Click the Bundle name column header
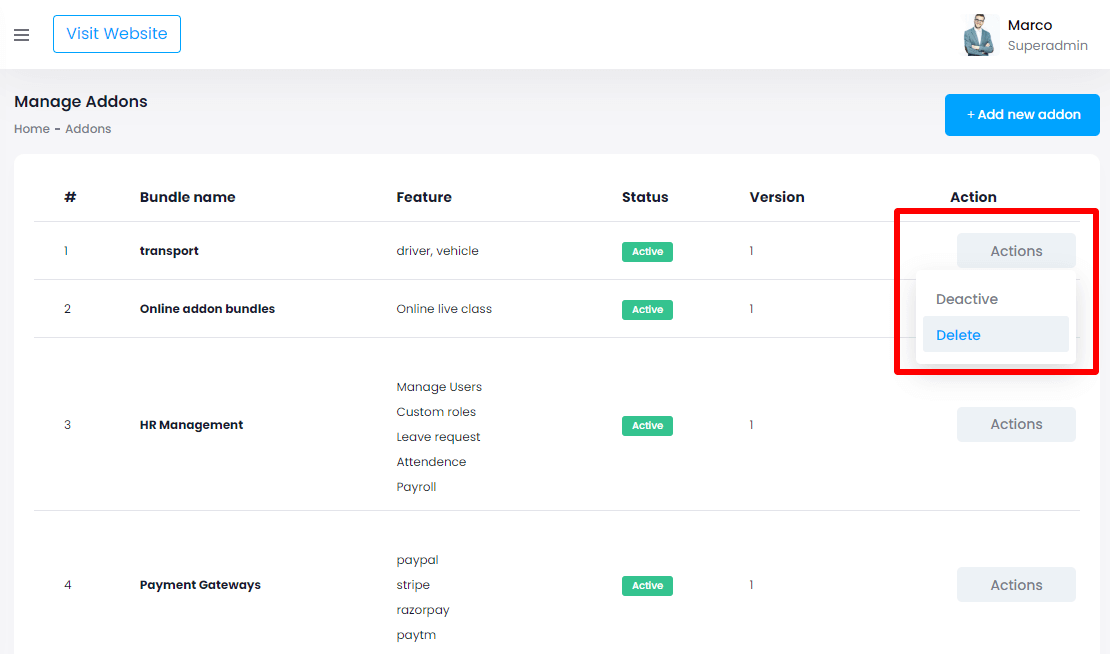Viewport: 1110px width, 654px height. [x=188, y=197]
